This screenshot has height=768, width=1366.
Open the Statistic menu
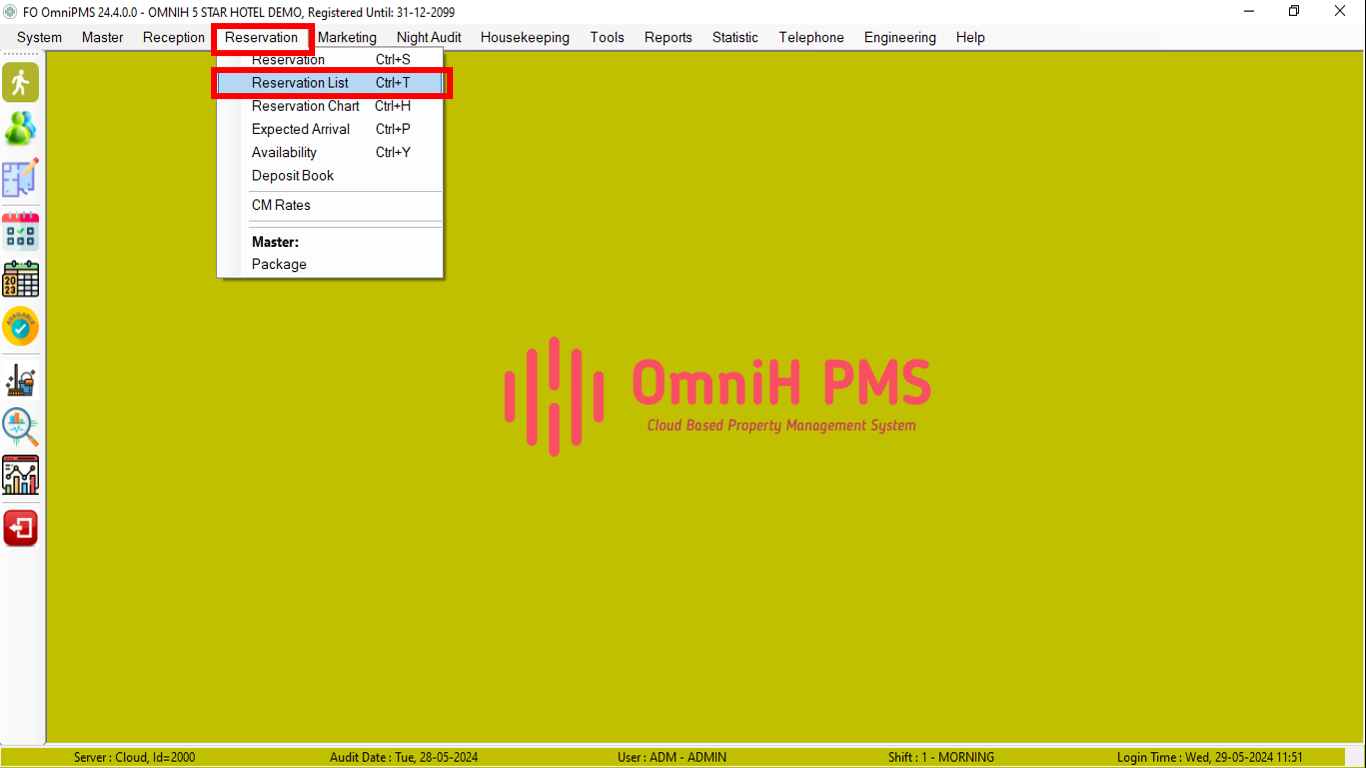pyautogui.click(x=735, y=37)
